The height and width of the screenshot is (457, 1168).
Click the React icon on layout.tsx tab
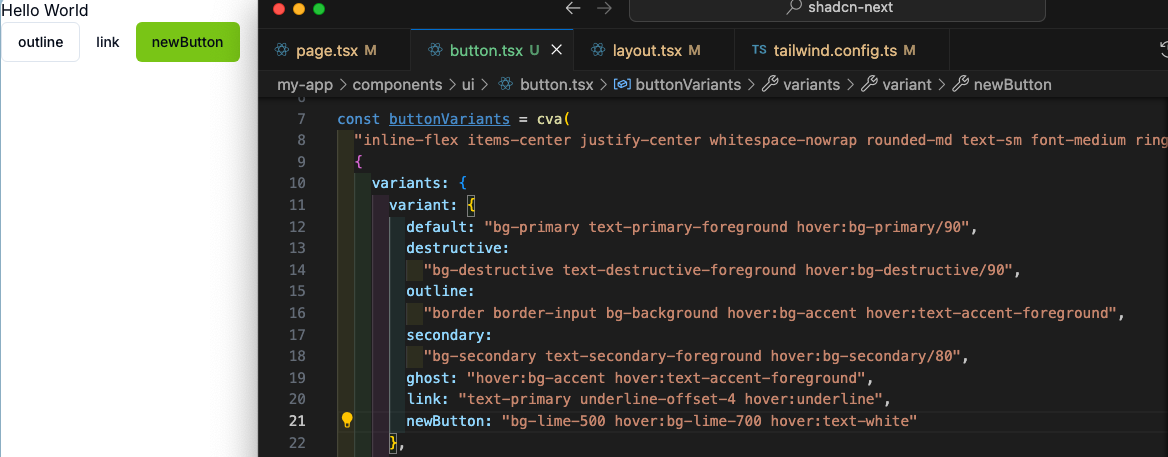coord(598,51)
